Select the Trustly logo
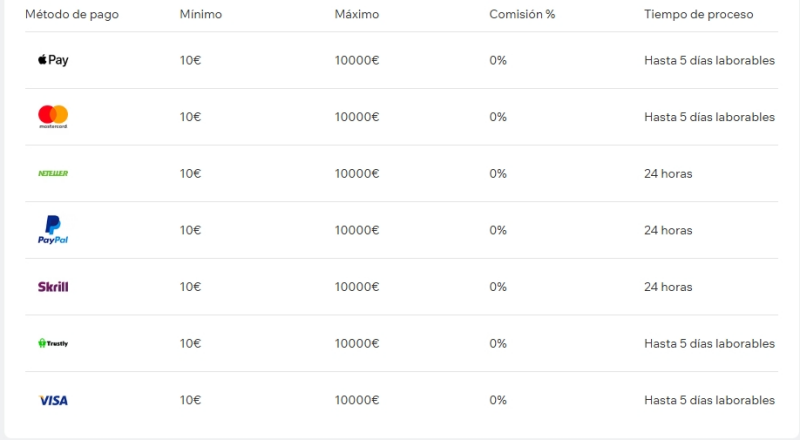 pyautogui.click(x=53, y=343)
